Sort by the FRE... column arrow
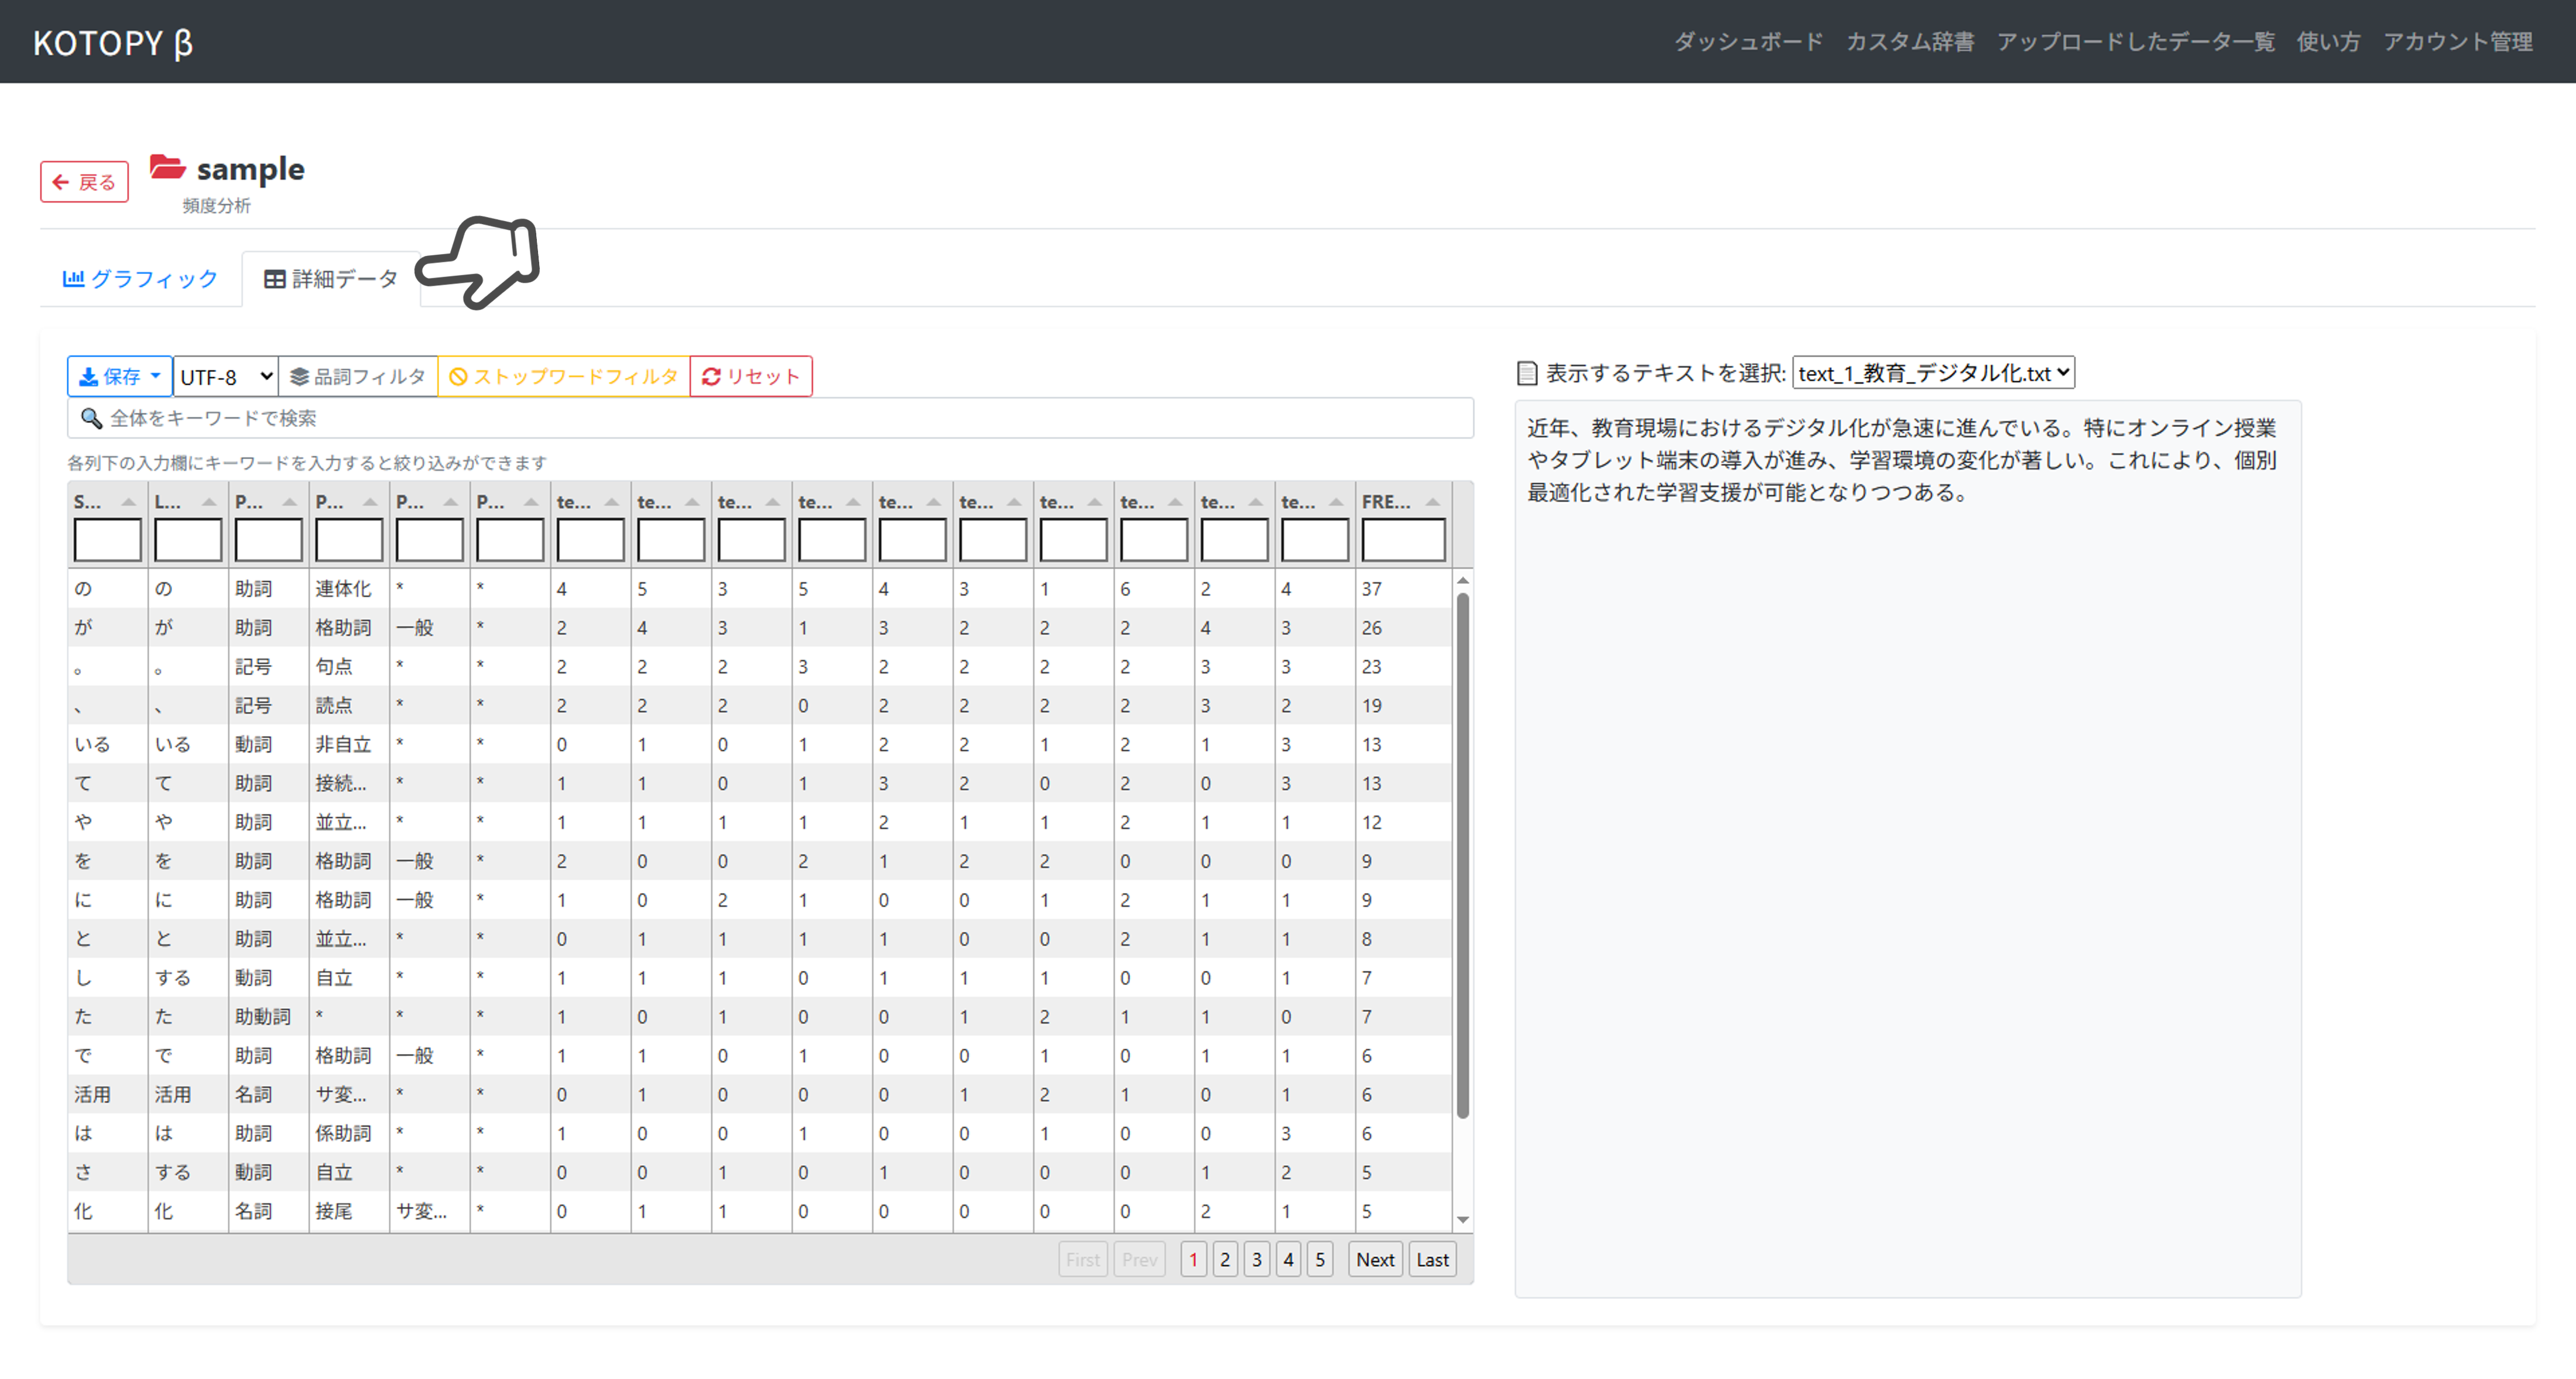This screenshot has height=1379, width=2576. [x=1432, y=502]
